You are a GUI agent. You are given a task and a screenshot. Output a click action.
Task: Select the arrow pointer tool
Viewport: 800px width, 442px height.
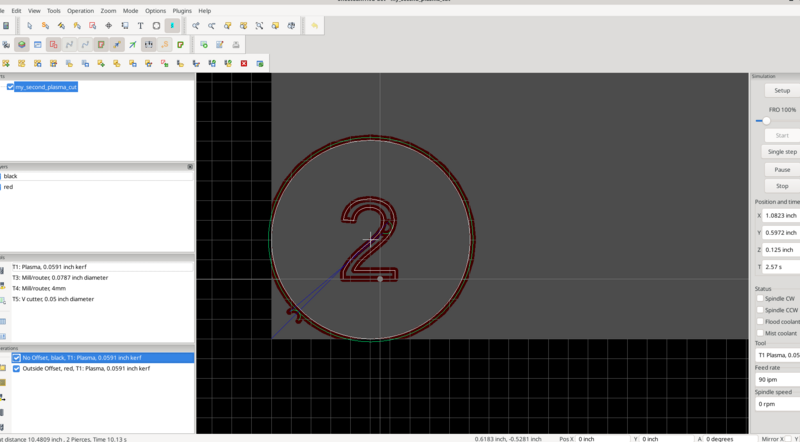pos(30,26)
